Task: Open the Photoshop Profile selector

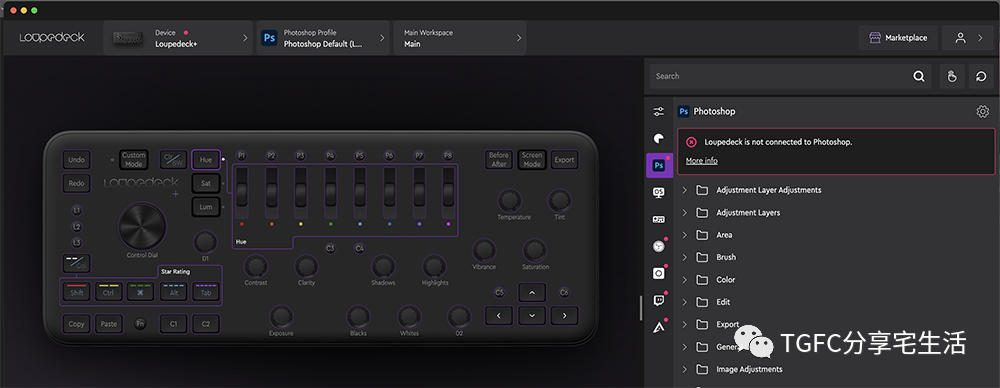Action: [x=323, y=38]
